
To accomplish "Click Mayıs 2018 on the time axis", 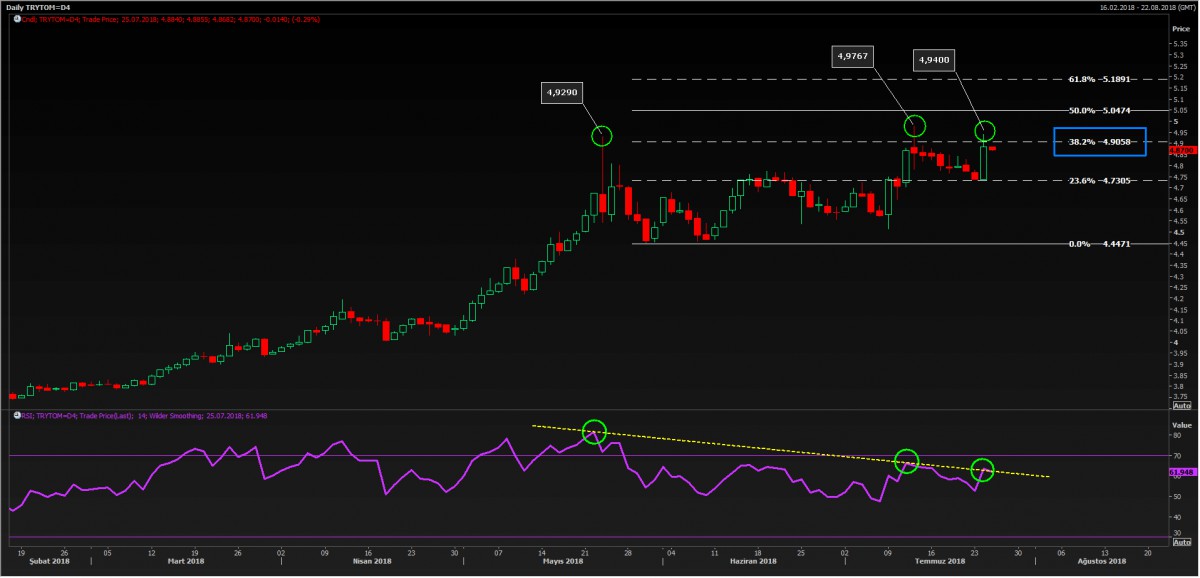I will (x=561, y=562).
